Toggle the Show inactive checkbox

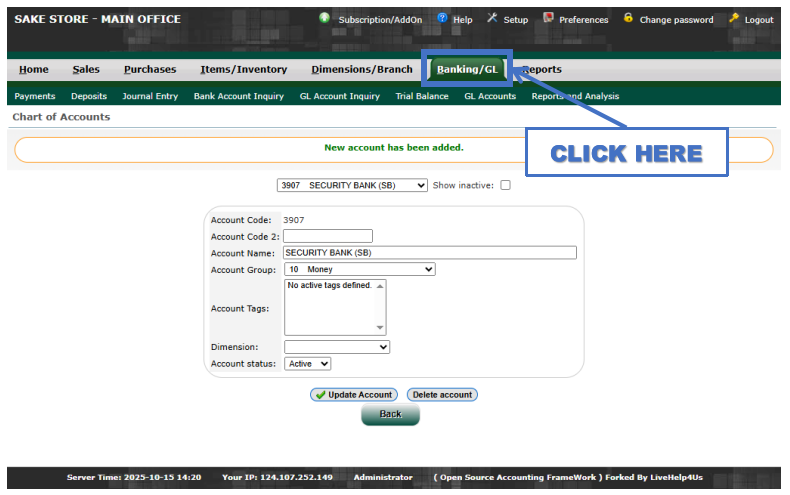[x=505, y=185]
